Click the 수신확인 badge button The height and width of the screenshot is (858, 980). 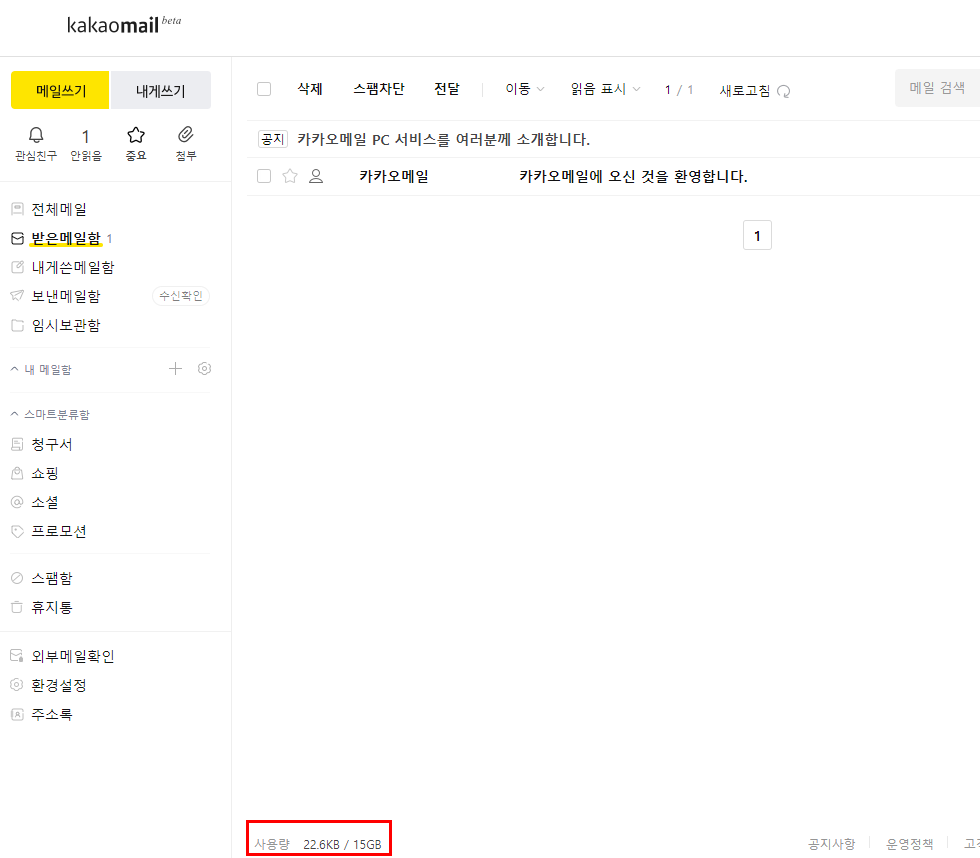coord(181,296)
